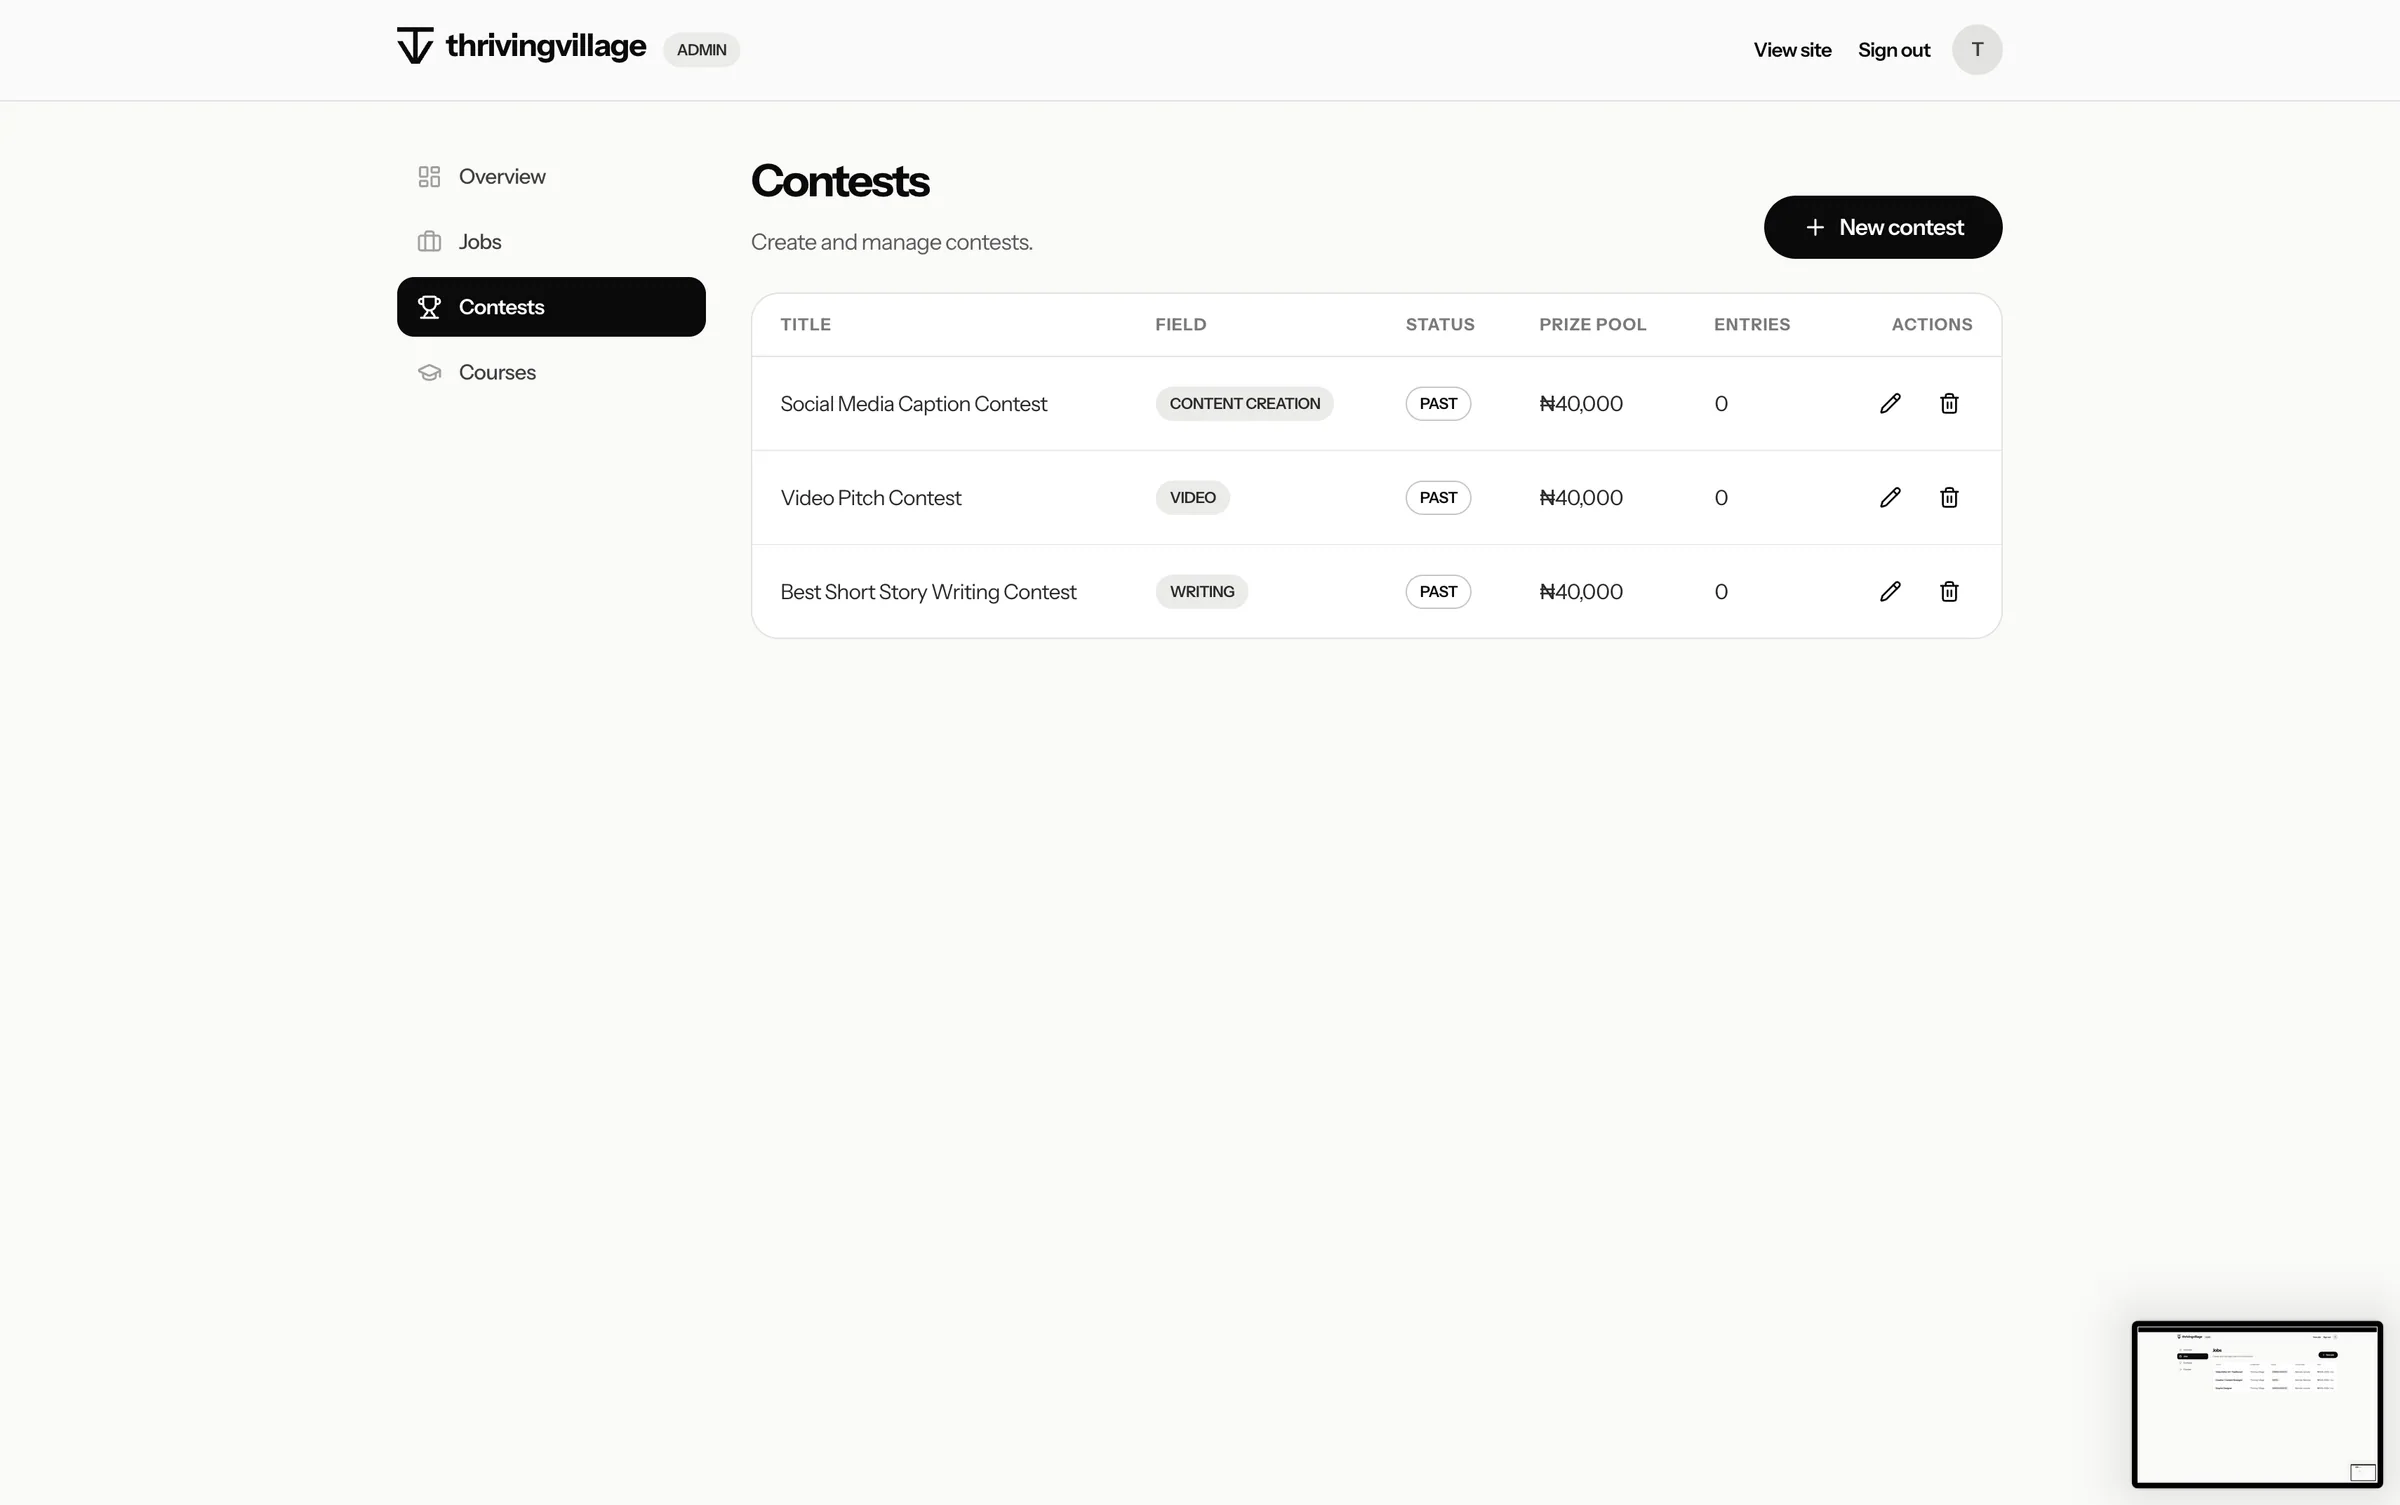Click the WRITING field tag
Image resolution: width=2400 pixels, height=1505 pixels.
coord(1202,592)
